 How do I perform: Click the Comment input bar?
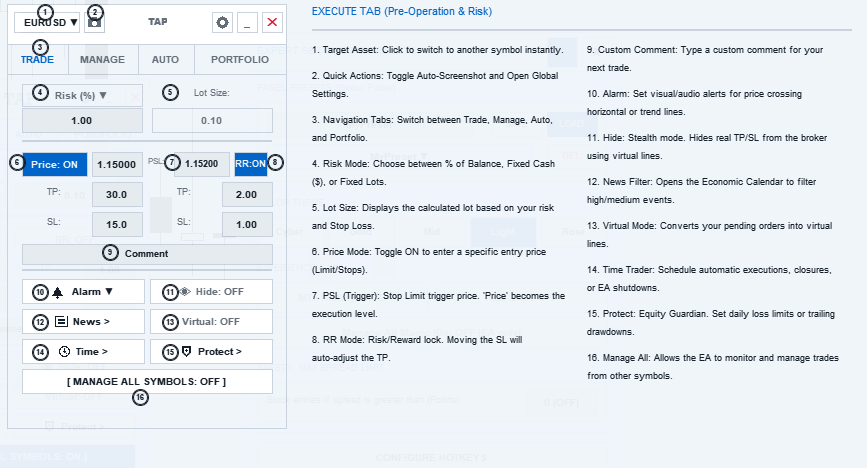(x=147, y=254)
